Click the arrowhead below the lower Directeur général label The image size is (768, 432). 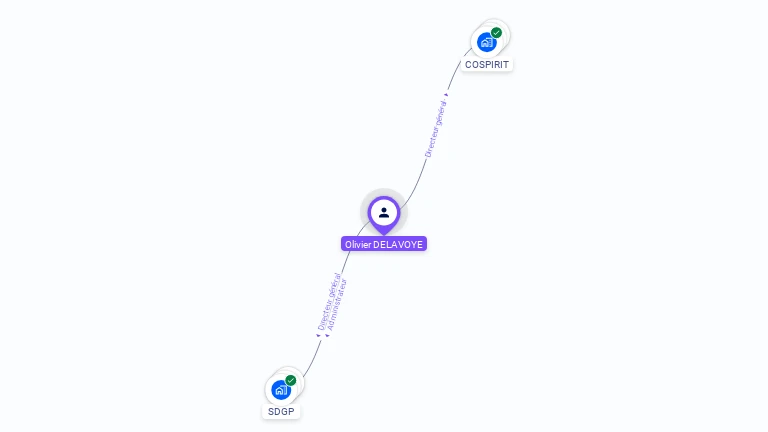coord(318,336)
